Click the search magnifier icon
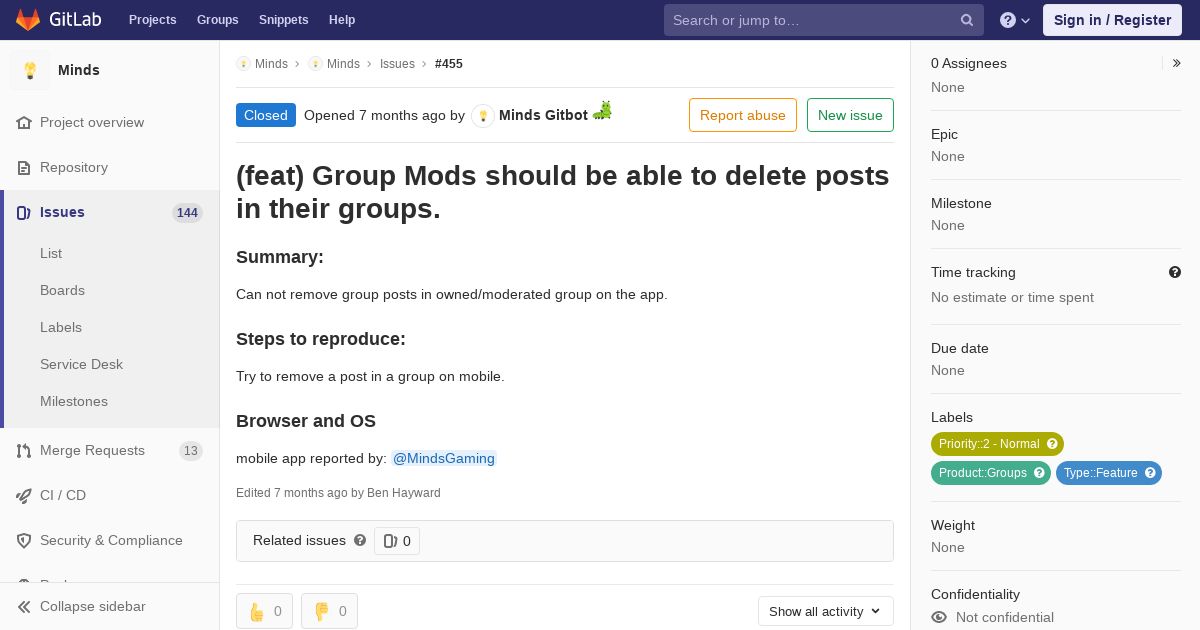Image resolution: width=1200 pixels, height=630 pixels. (967, 20)
